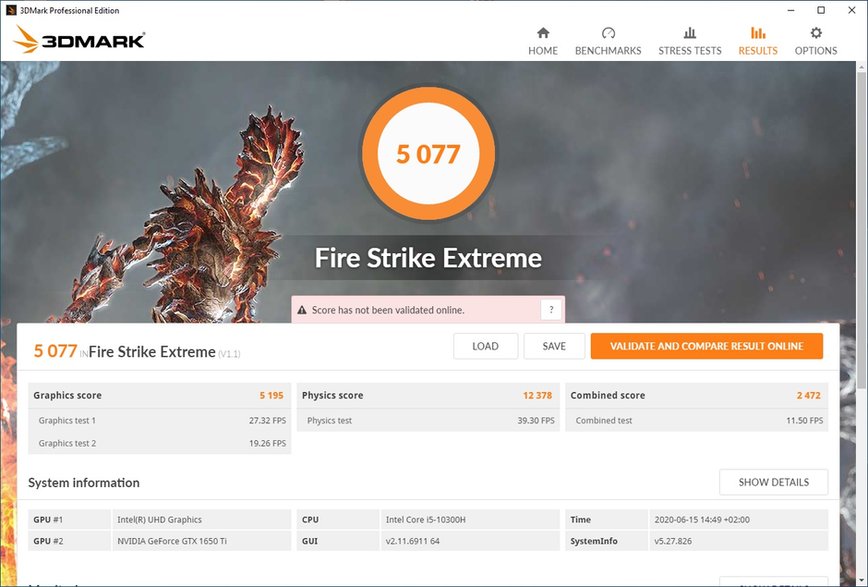Screen dimensions: 868x587
Task: Open Options gear icon
Action: coord(816,33)
